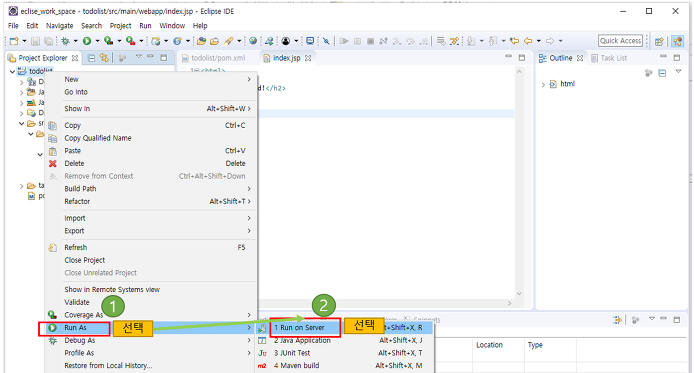
Task: Switch to the Task List tab
Action: click(x=609, y=58)
